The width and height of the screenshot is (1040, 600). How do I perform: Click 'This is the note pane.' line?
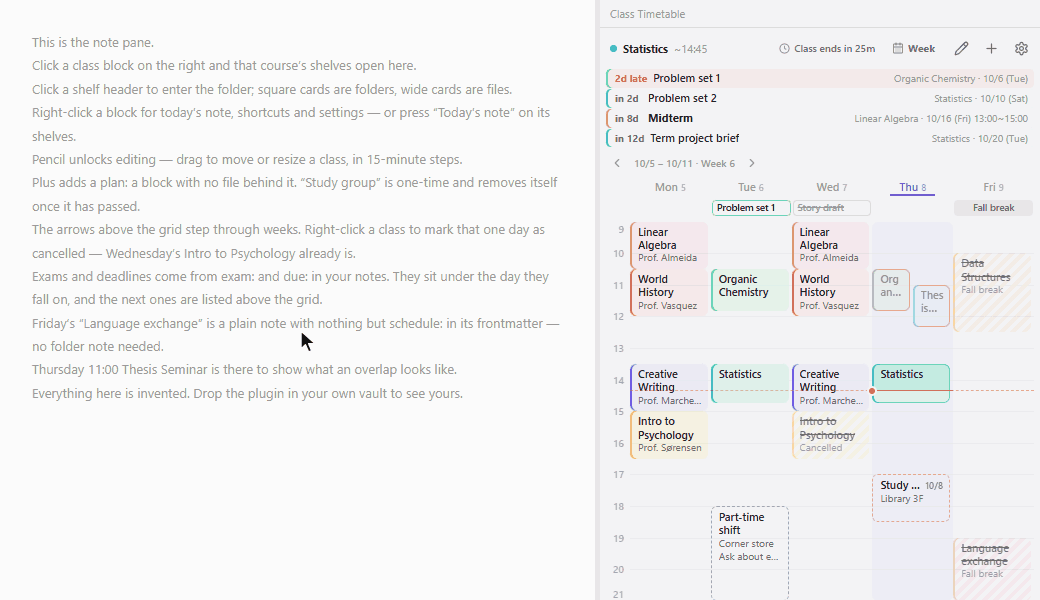point(93,42)
